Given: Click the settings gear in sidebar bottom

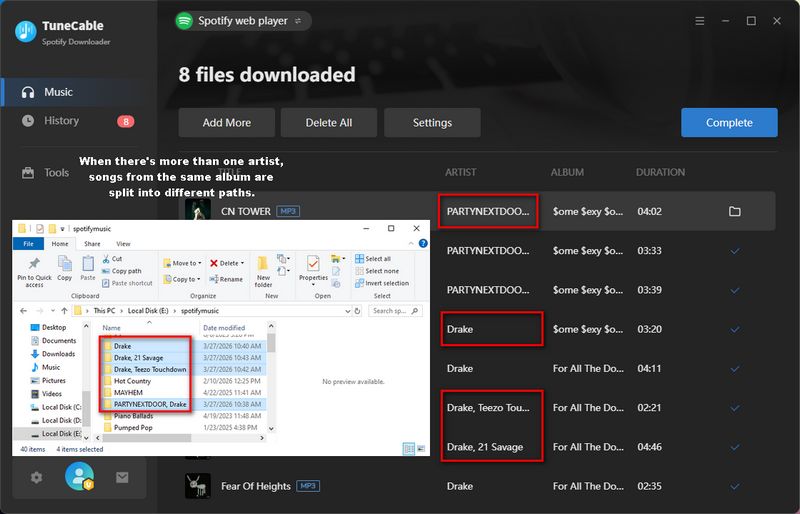Looking at the screenshot, I should (x=36, y=478).
